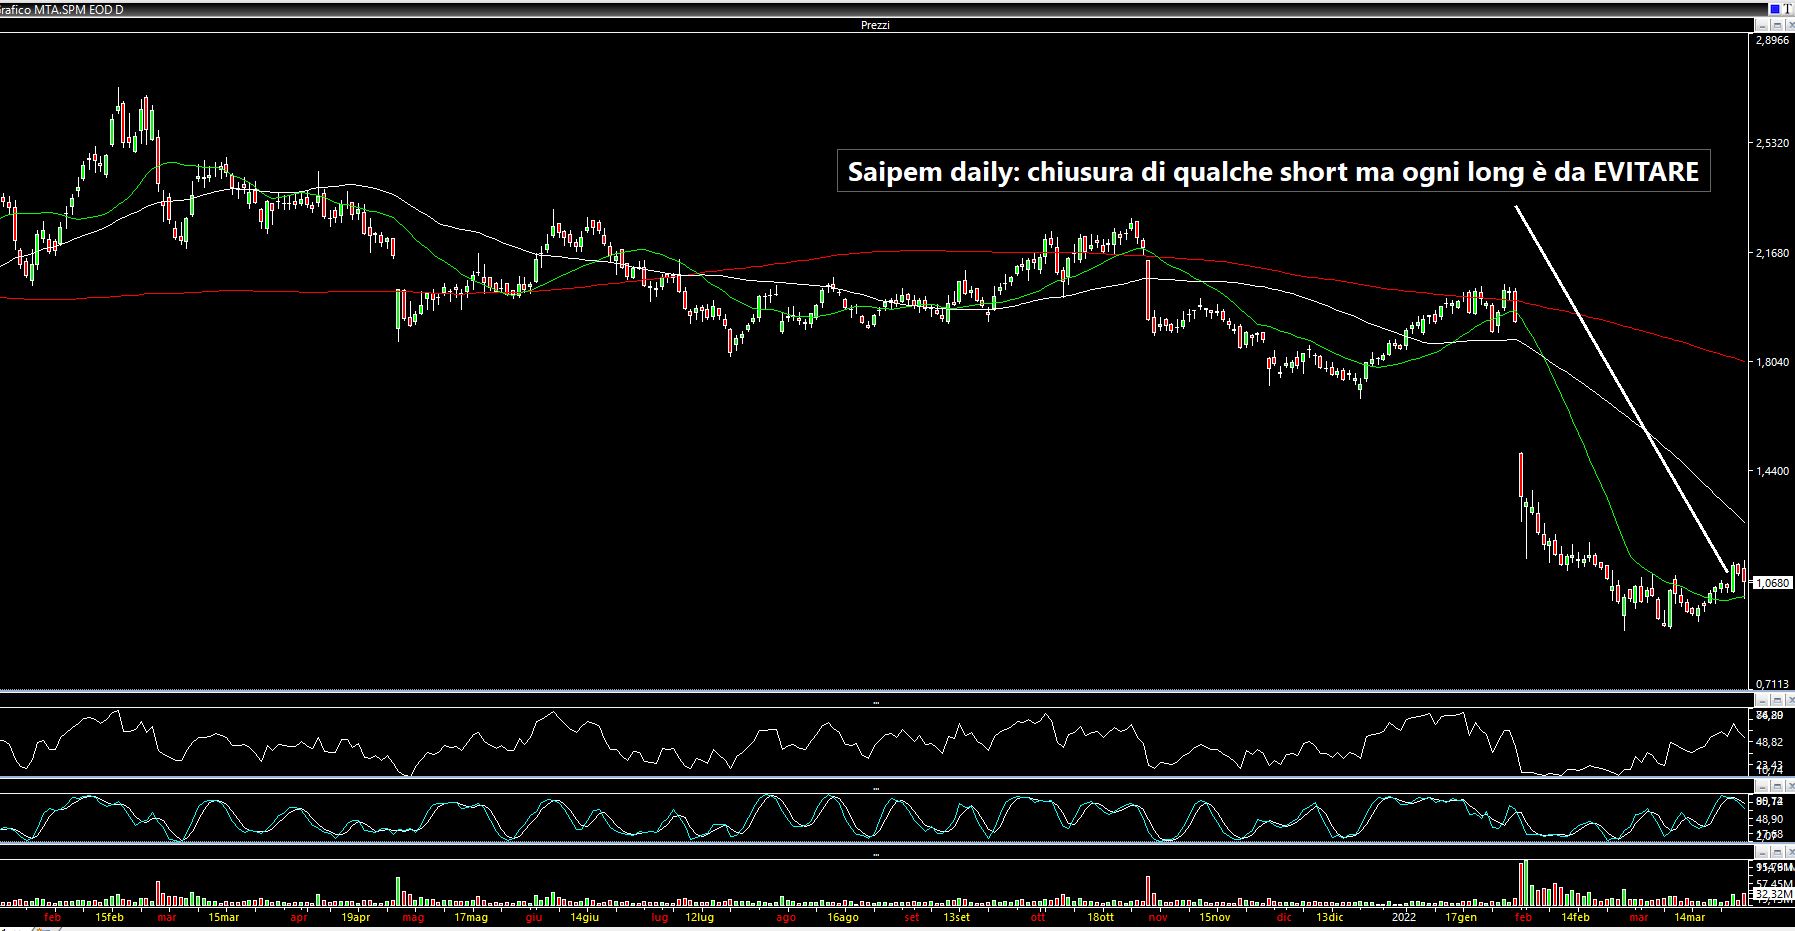This screenshot has height=931, width=1795.
Task: Click the 15nov date label
Action: pos(1215,917)
